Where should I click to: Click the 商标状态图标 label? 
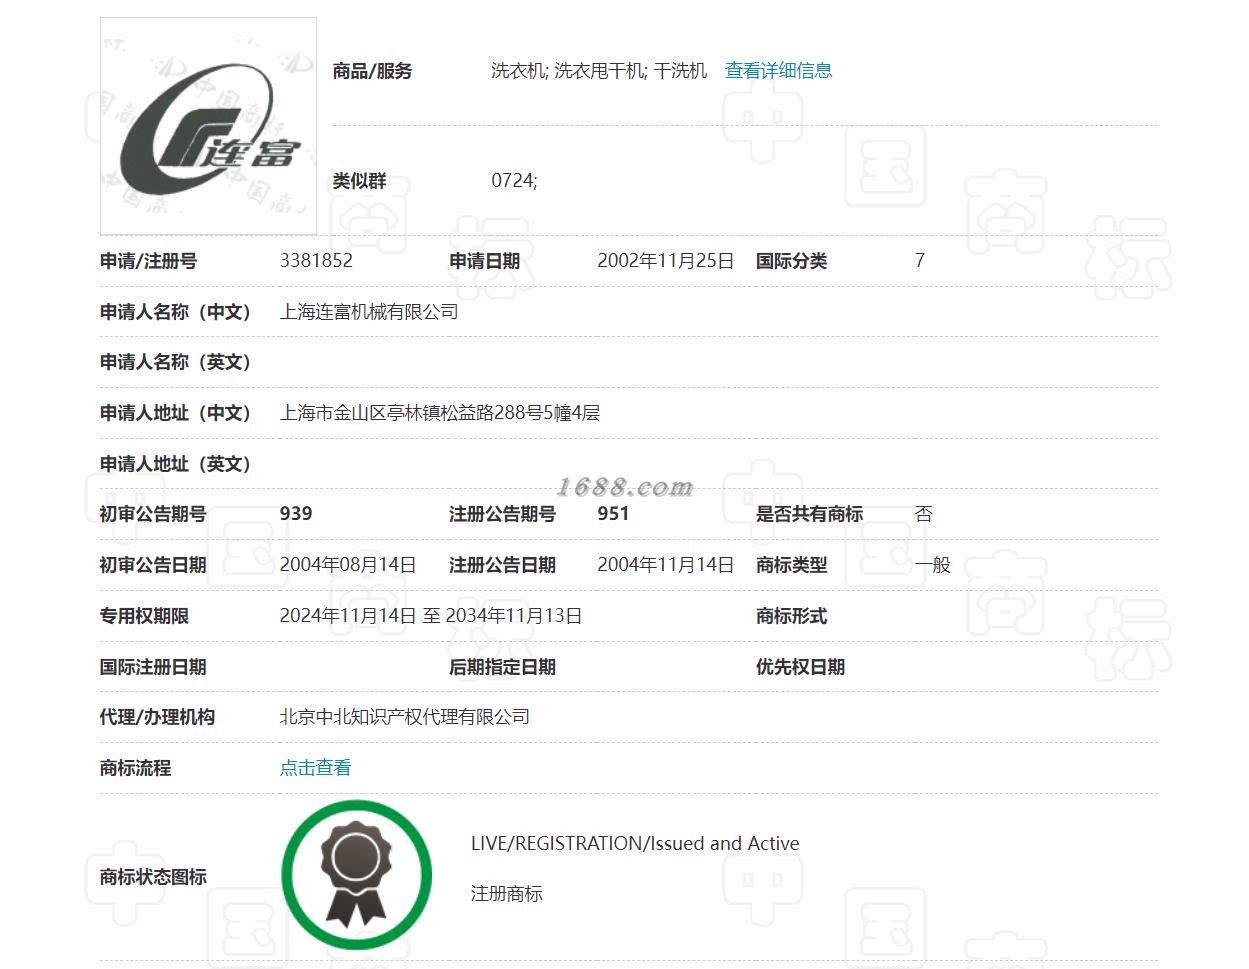pyautogui.click(x=153, y=877)
